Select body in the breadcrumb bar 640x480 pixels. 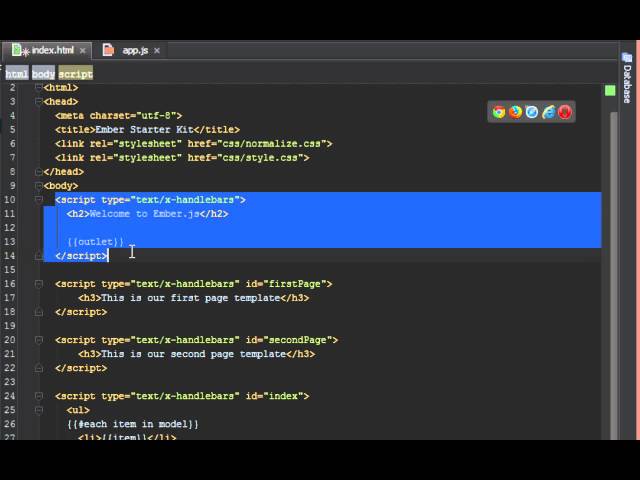43,74
